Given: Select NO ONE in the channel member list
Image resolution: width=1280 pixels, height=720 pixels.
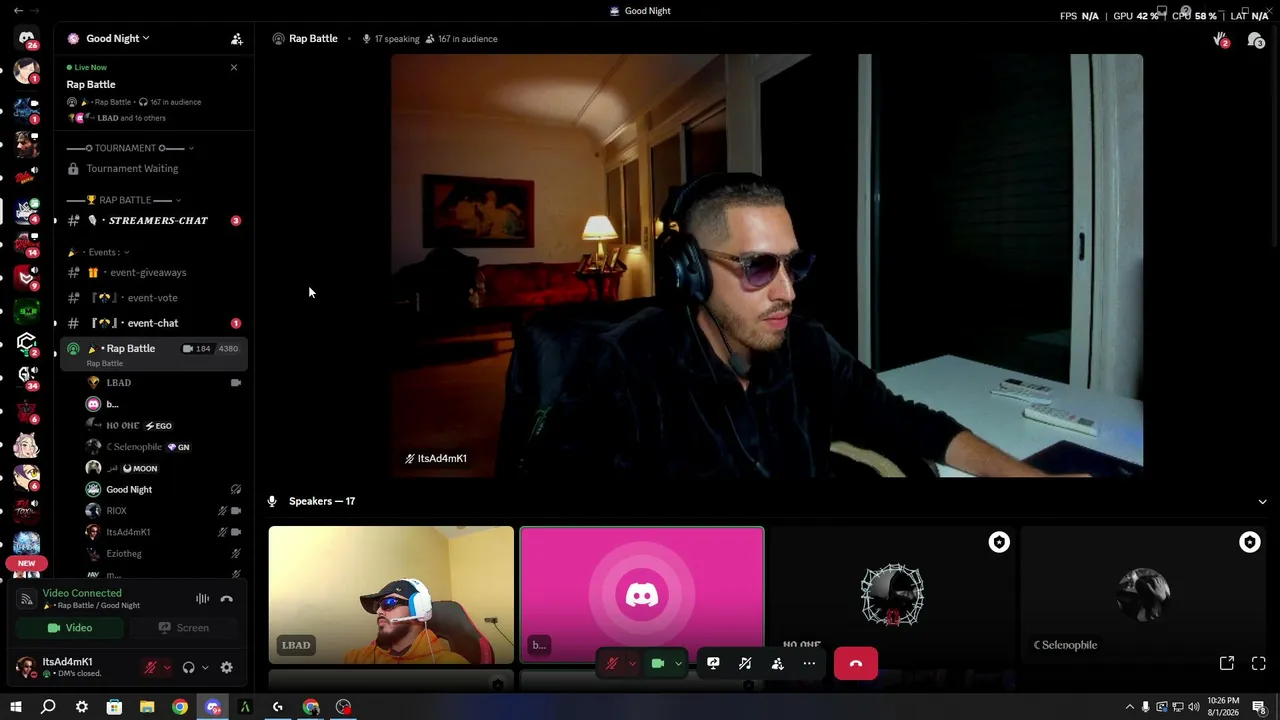Looking at the screenshot, I should click(165, 425).
